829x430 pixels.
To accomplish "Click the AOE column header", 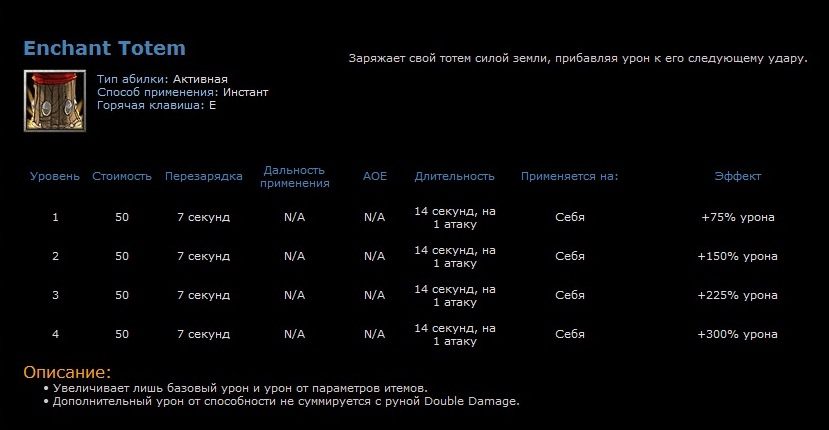I will [x=374, y=177].
